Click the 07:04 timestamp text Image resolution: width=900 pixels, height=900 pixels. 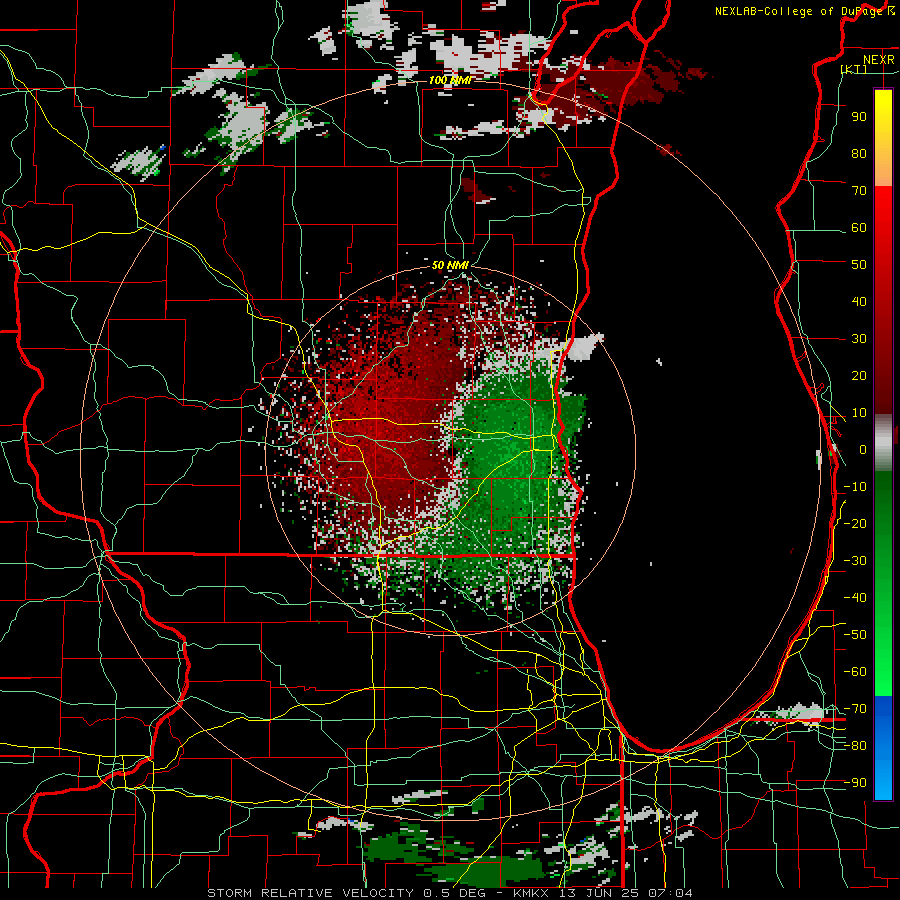(x=668, y=893)
